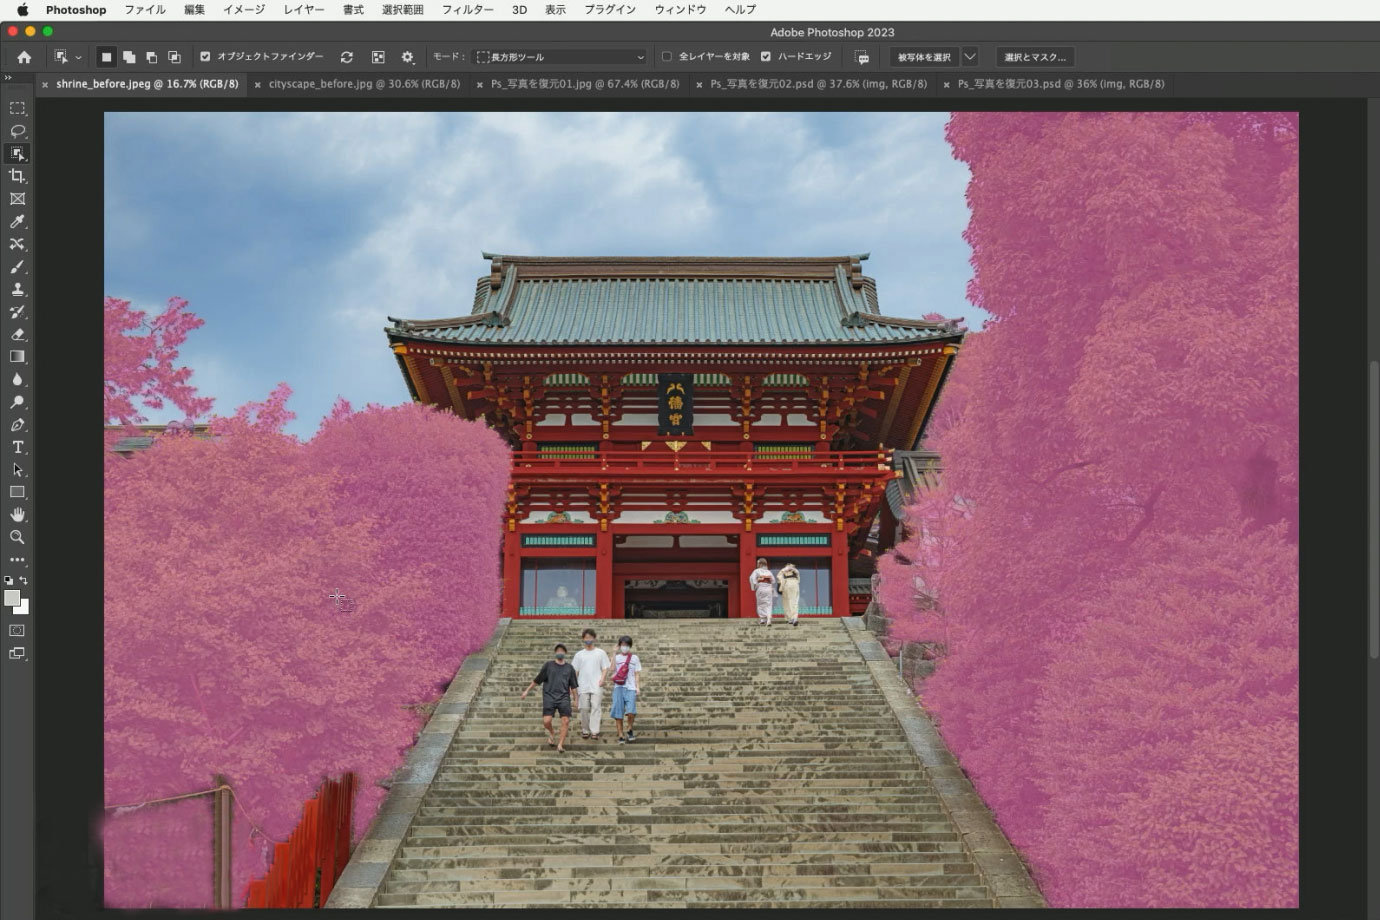The height and width of the screenshot is (920, 1380).
Task: Select the Brush tool
Action: (x=17, y=267)
